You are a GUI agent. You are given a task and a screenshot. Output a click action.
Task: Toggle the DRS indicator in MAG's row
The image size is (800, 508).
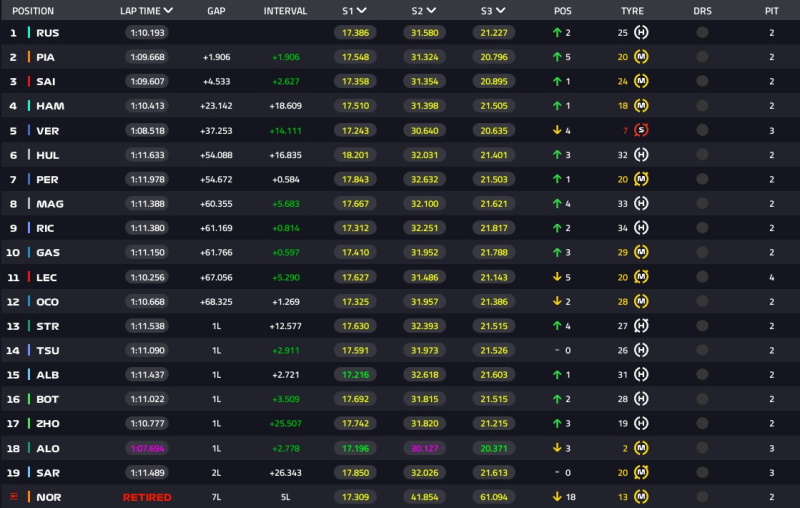[x=702, y=204]
